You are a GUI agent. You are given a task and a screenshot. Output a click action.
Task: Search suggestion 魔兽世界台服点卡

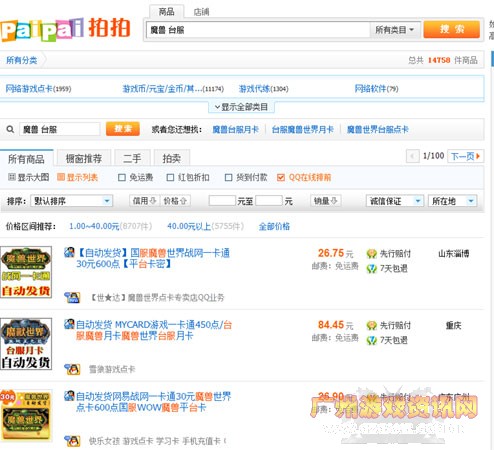pyautogui.click(x=378, y=129)
